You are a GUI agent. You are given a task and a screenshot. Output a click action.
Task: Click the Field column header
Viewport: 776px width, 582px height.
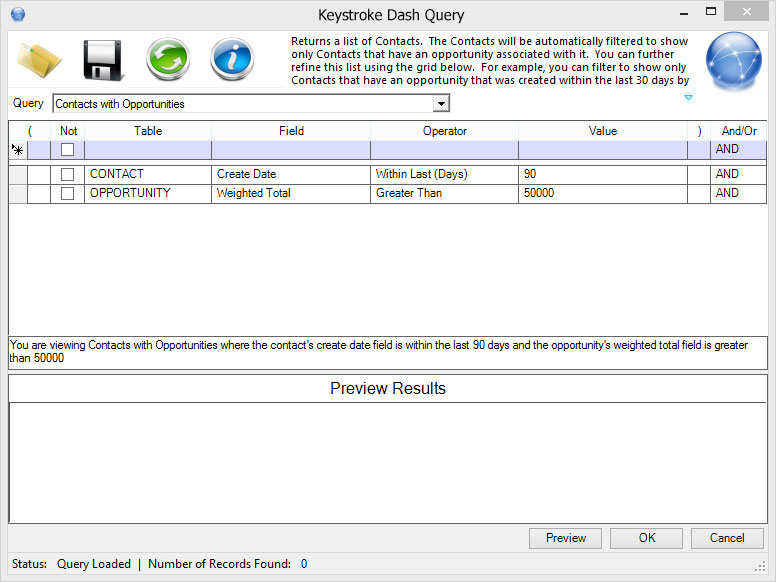[x=291, y=131]
